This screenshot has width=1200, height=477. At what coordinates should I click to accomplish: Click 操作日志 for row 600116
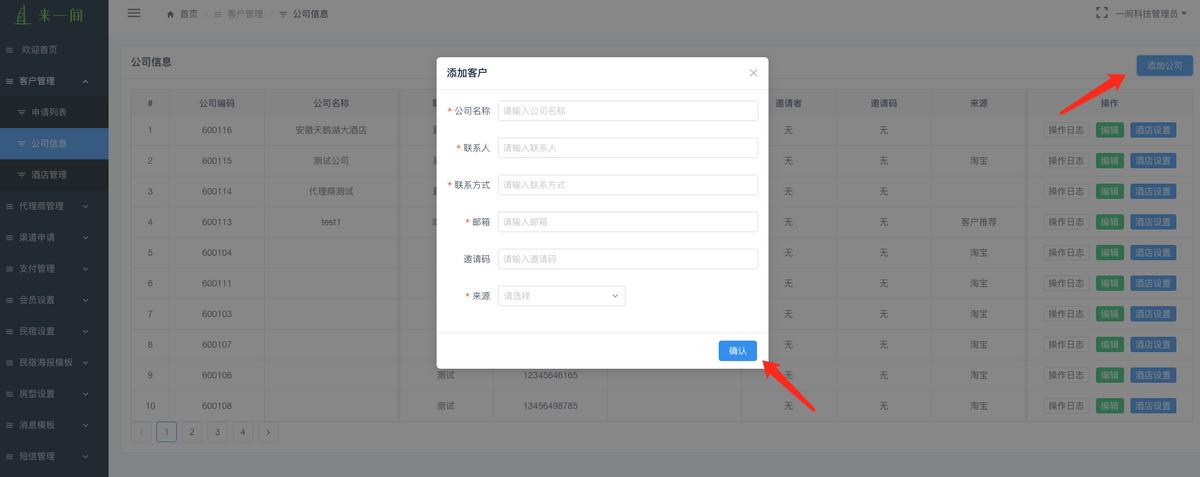[x=1065, y=130]
